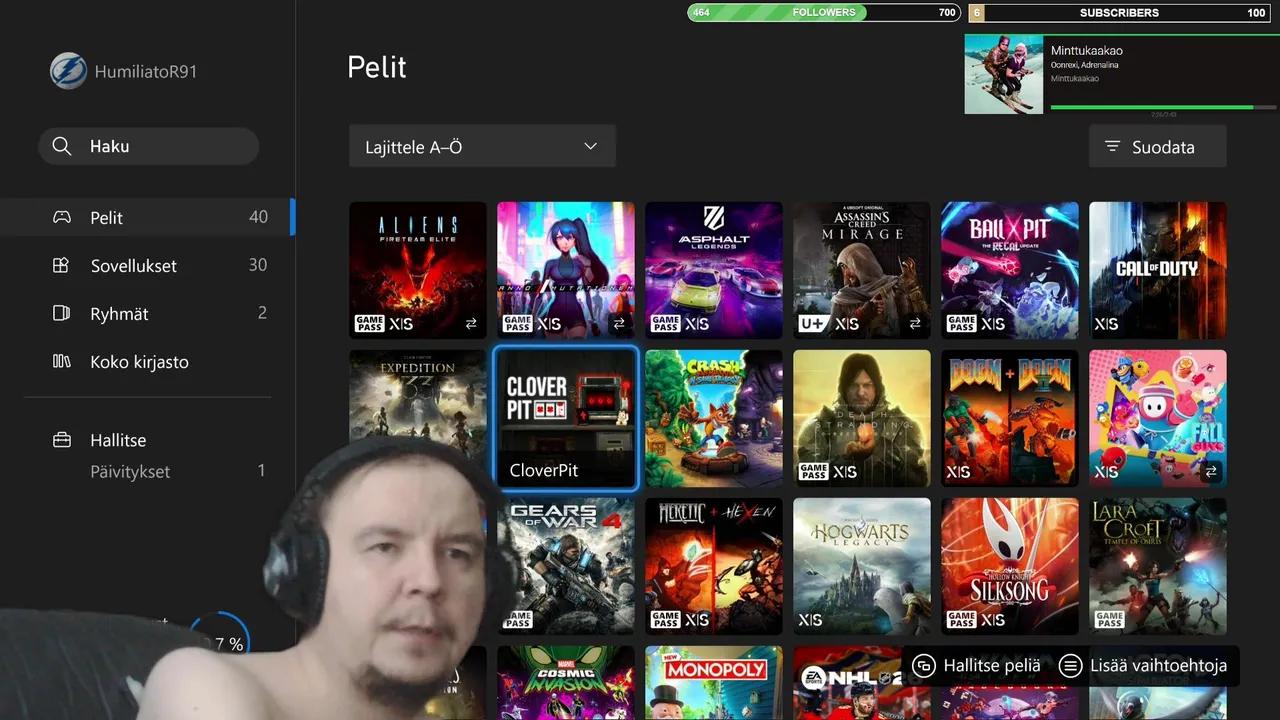Click the U+ badge on Assassin's Creed tile
The width and height of the screenshot is (1280, 720).
coord(812,323)
